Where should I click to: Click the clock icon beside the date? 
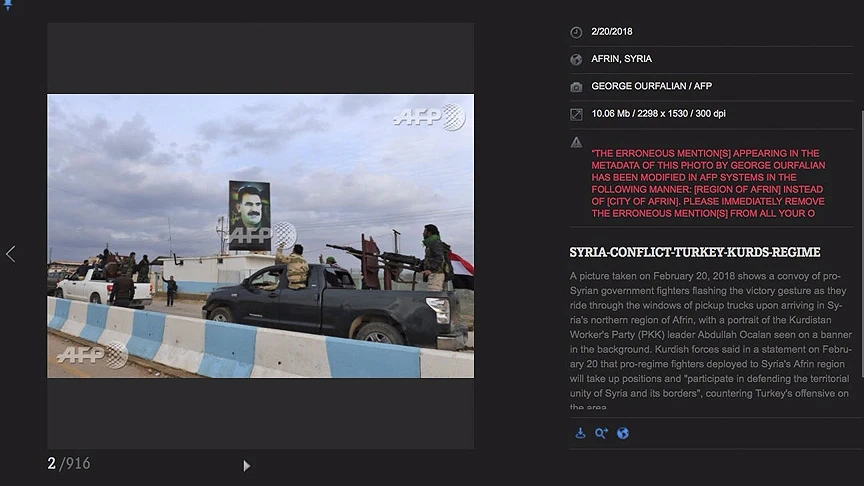[x=576, y=32]
